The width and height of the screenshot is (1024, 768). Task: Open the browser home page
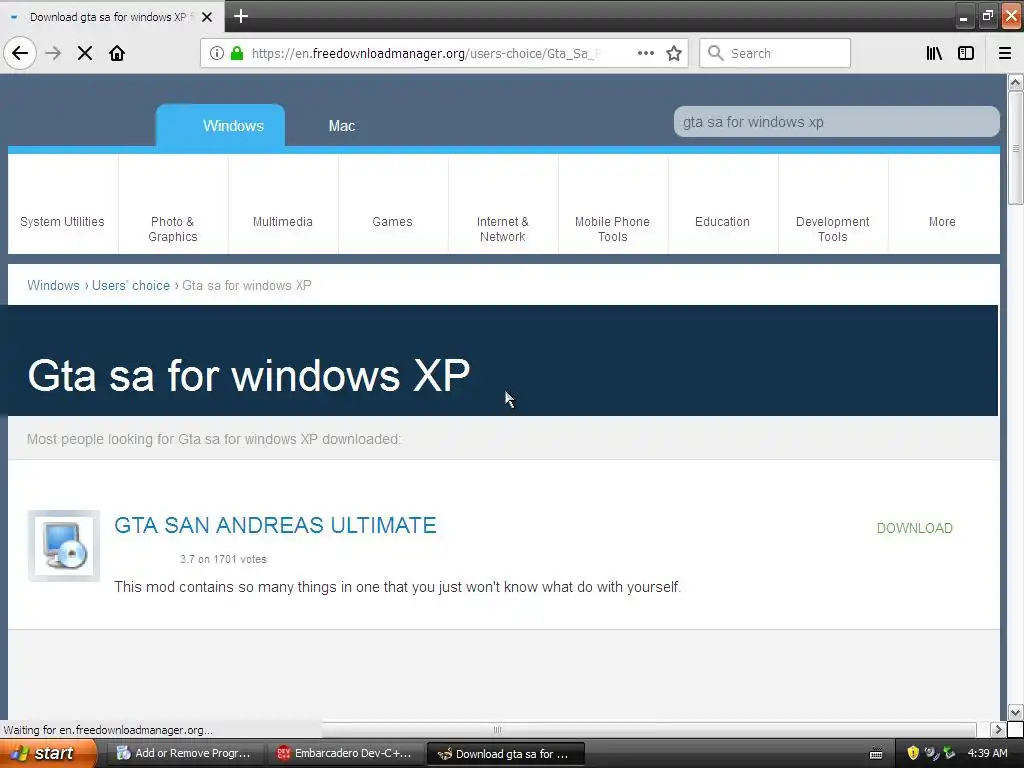coord(117,53)
